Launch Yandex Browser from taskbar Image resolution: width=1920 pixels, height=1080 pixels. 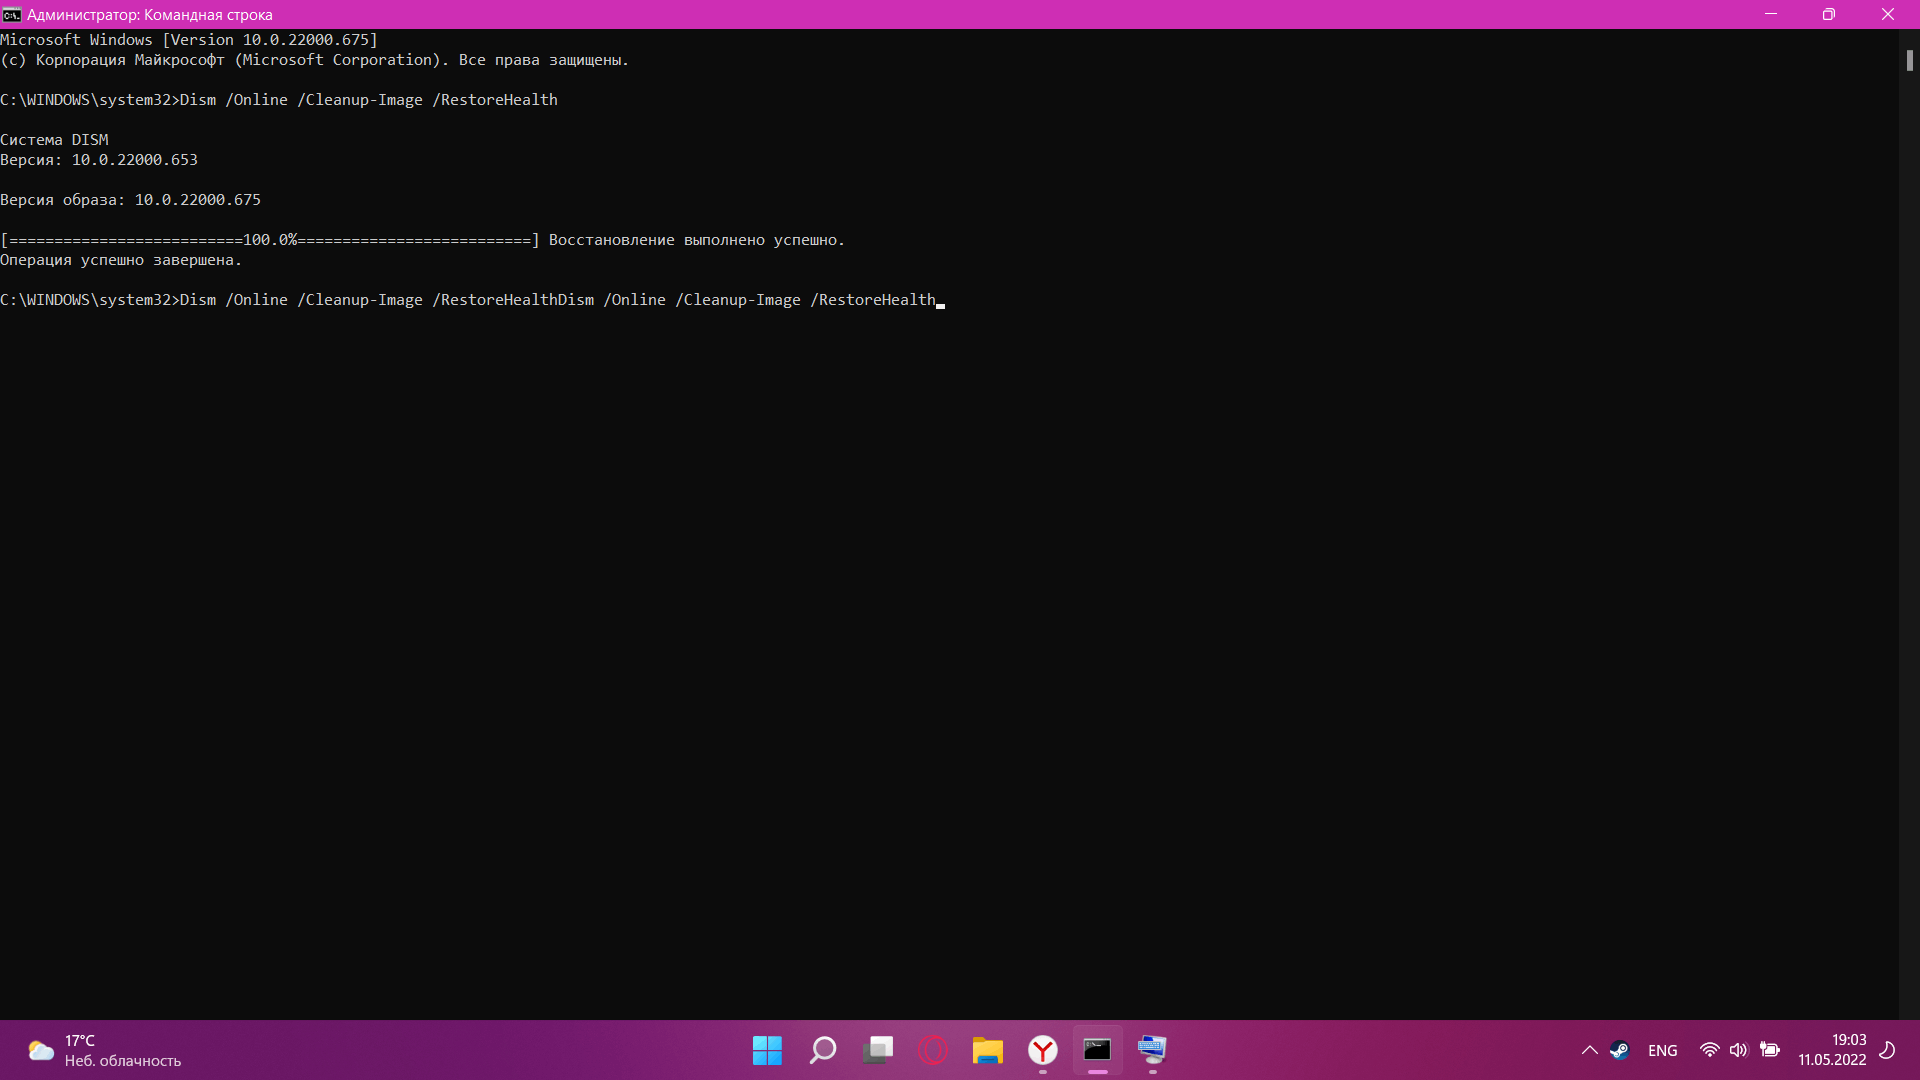point(1043,1050)
